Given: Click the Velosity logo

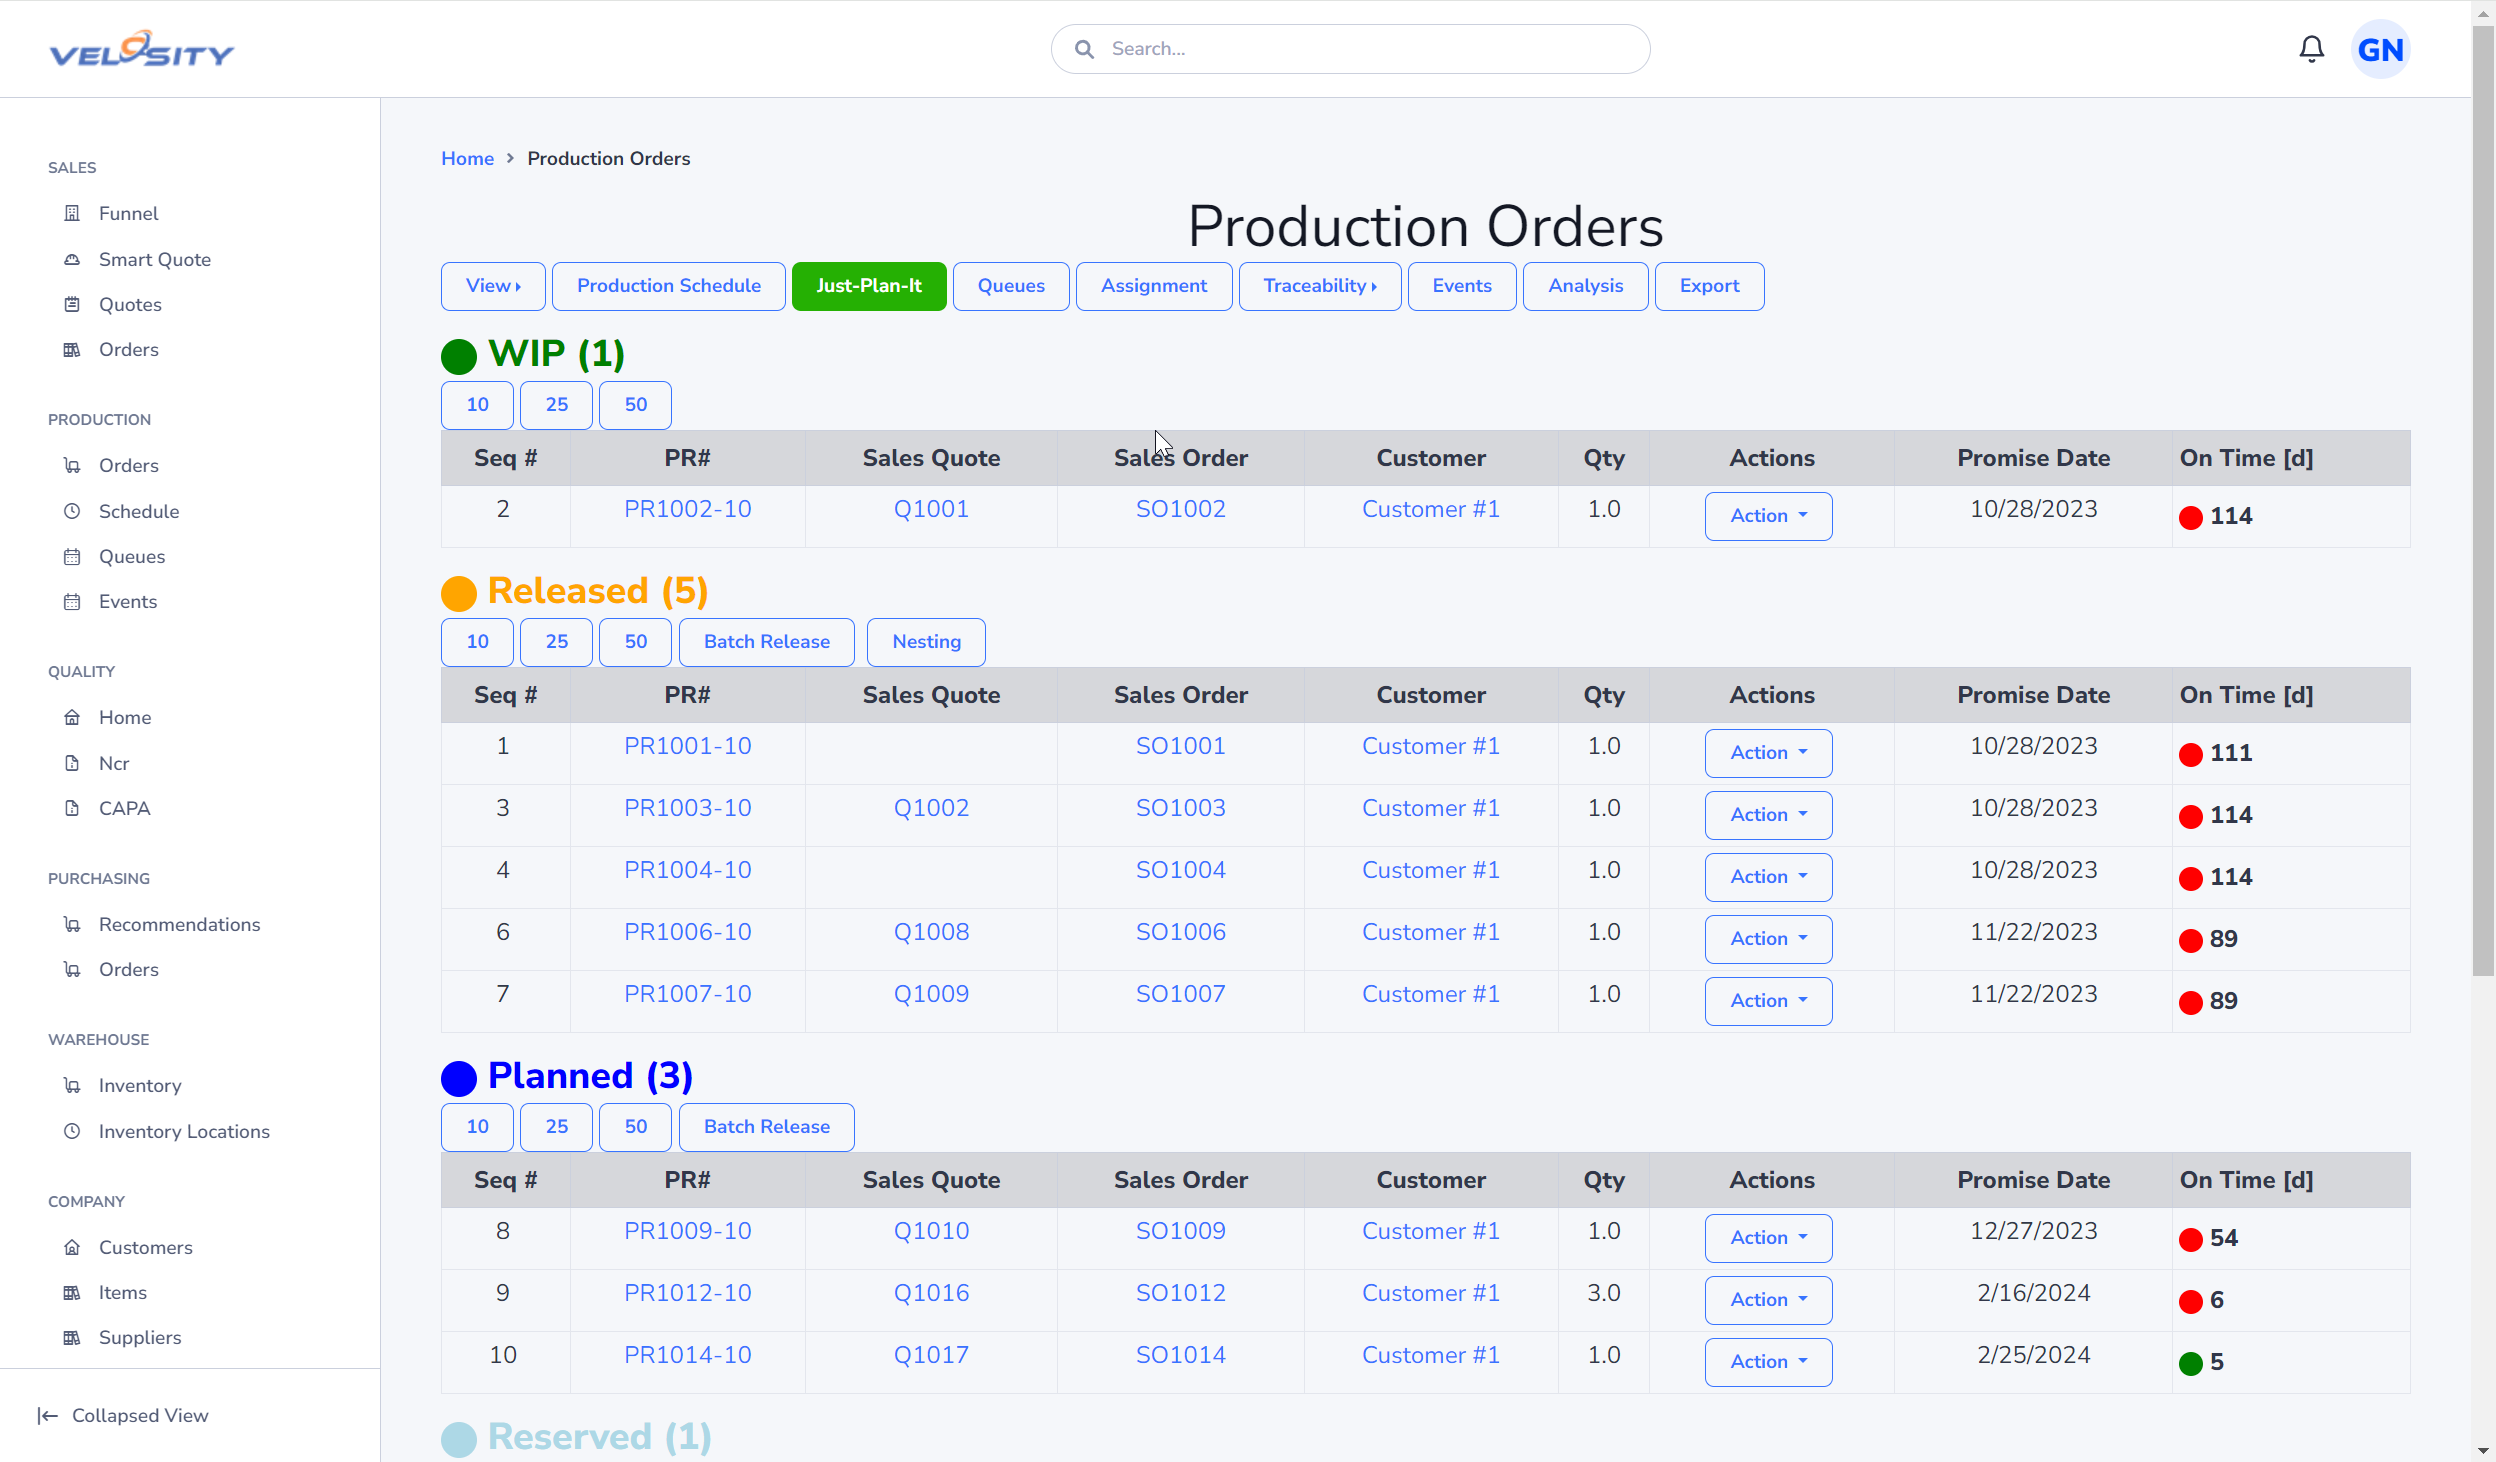Looking at the screenshot, I should coord(141,49).
